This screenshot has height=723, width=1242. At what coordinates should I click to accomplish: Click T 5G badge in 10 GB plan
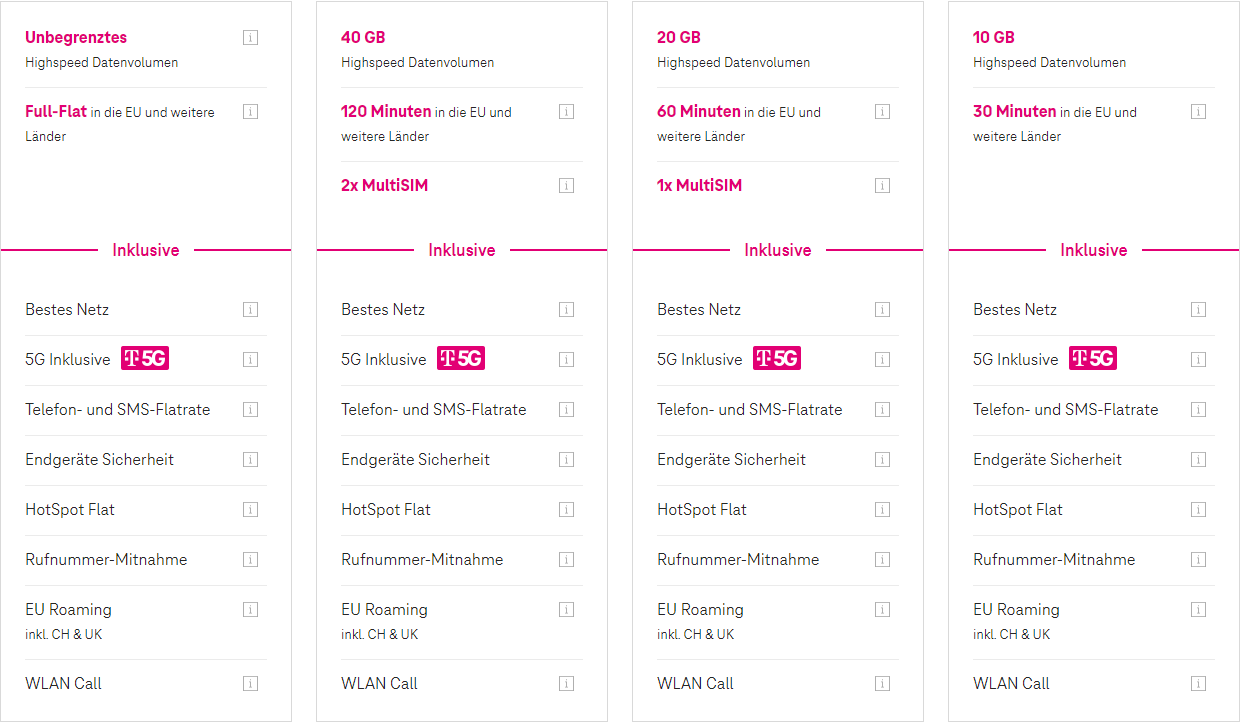(x=1093, y=358)
